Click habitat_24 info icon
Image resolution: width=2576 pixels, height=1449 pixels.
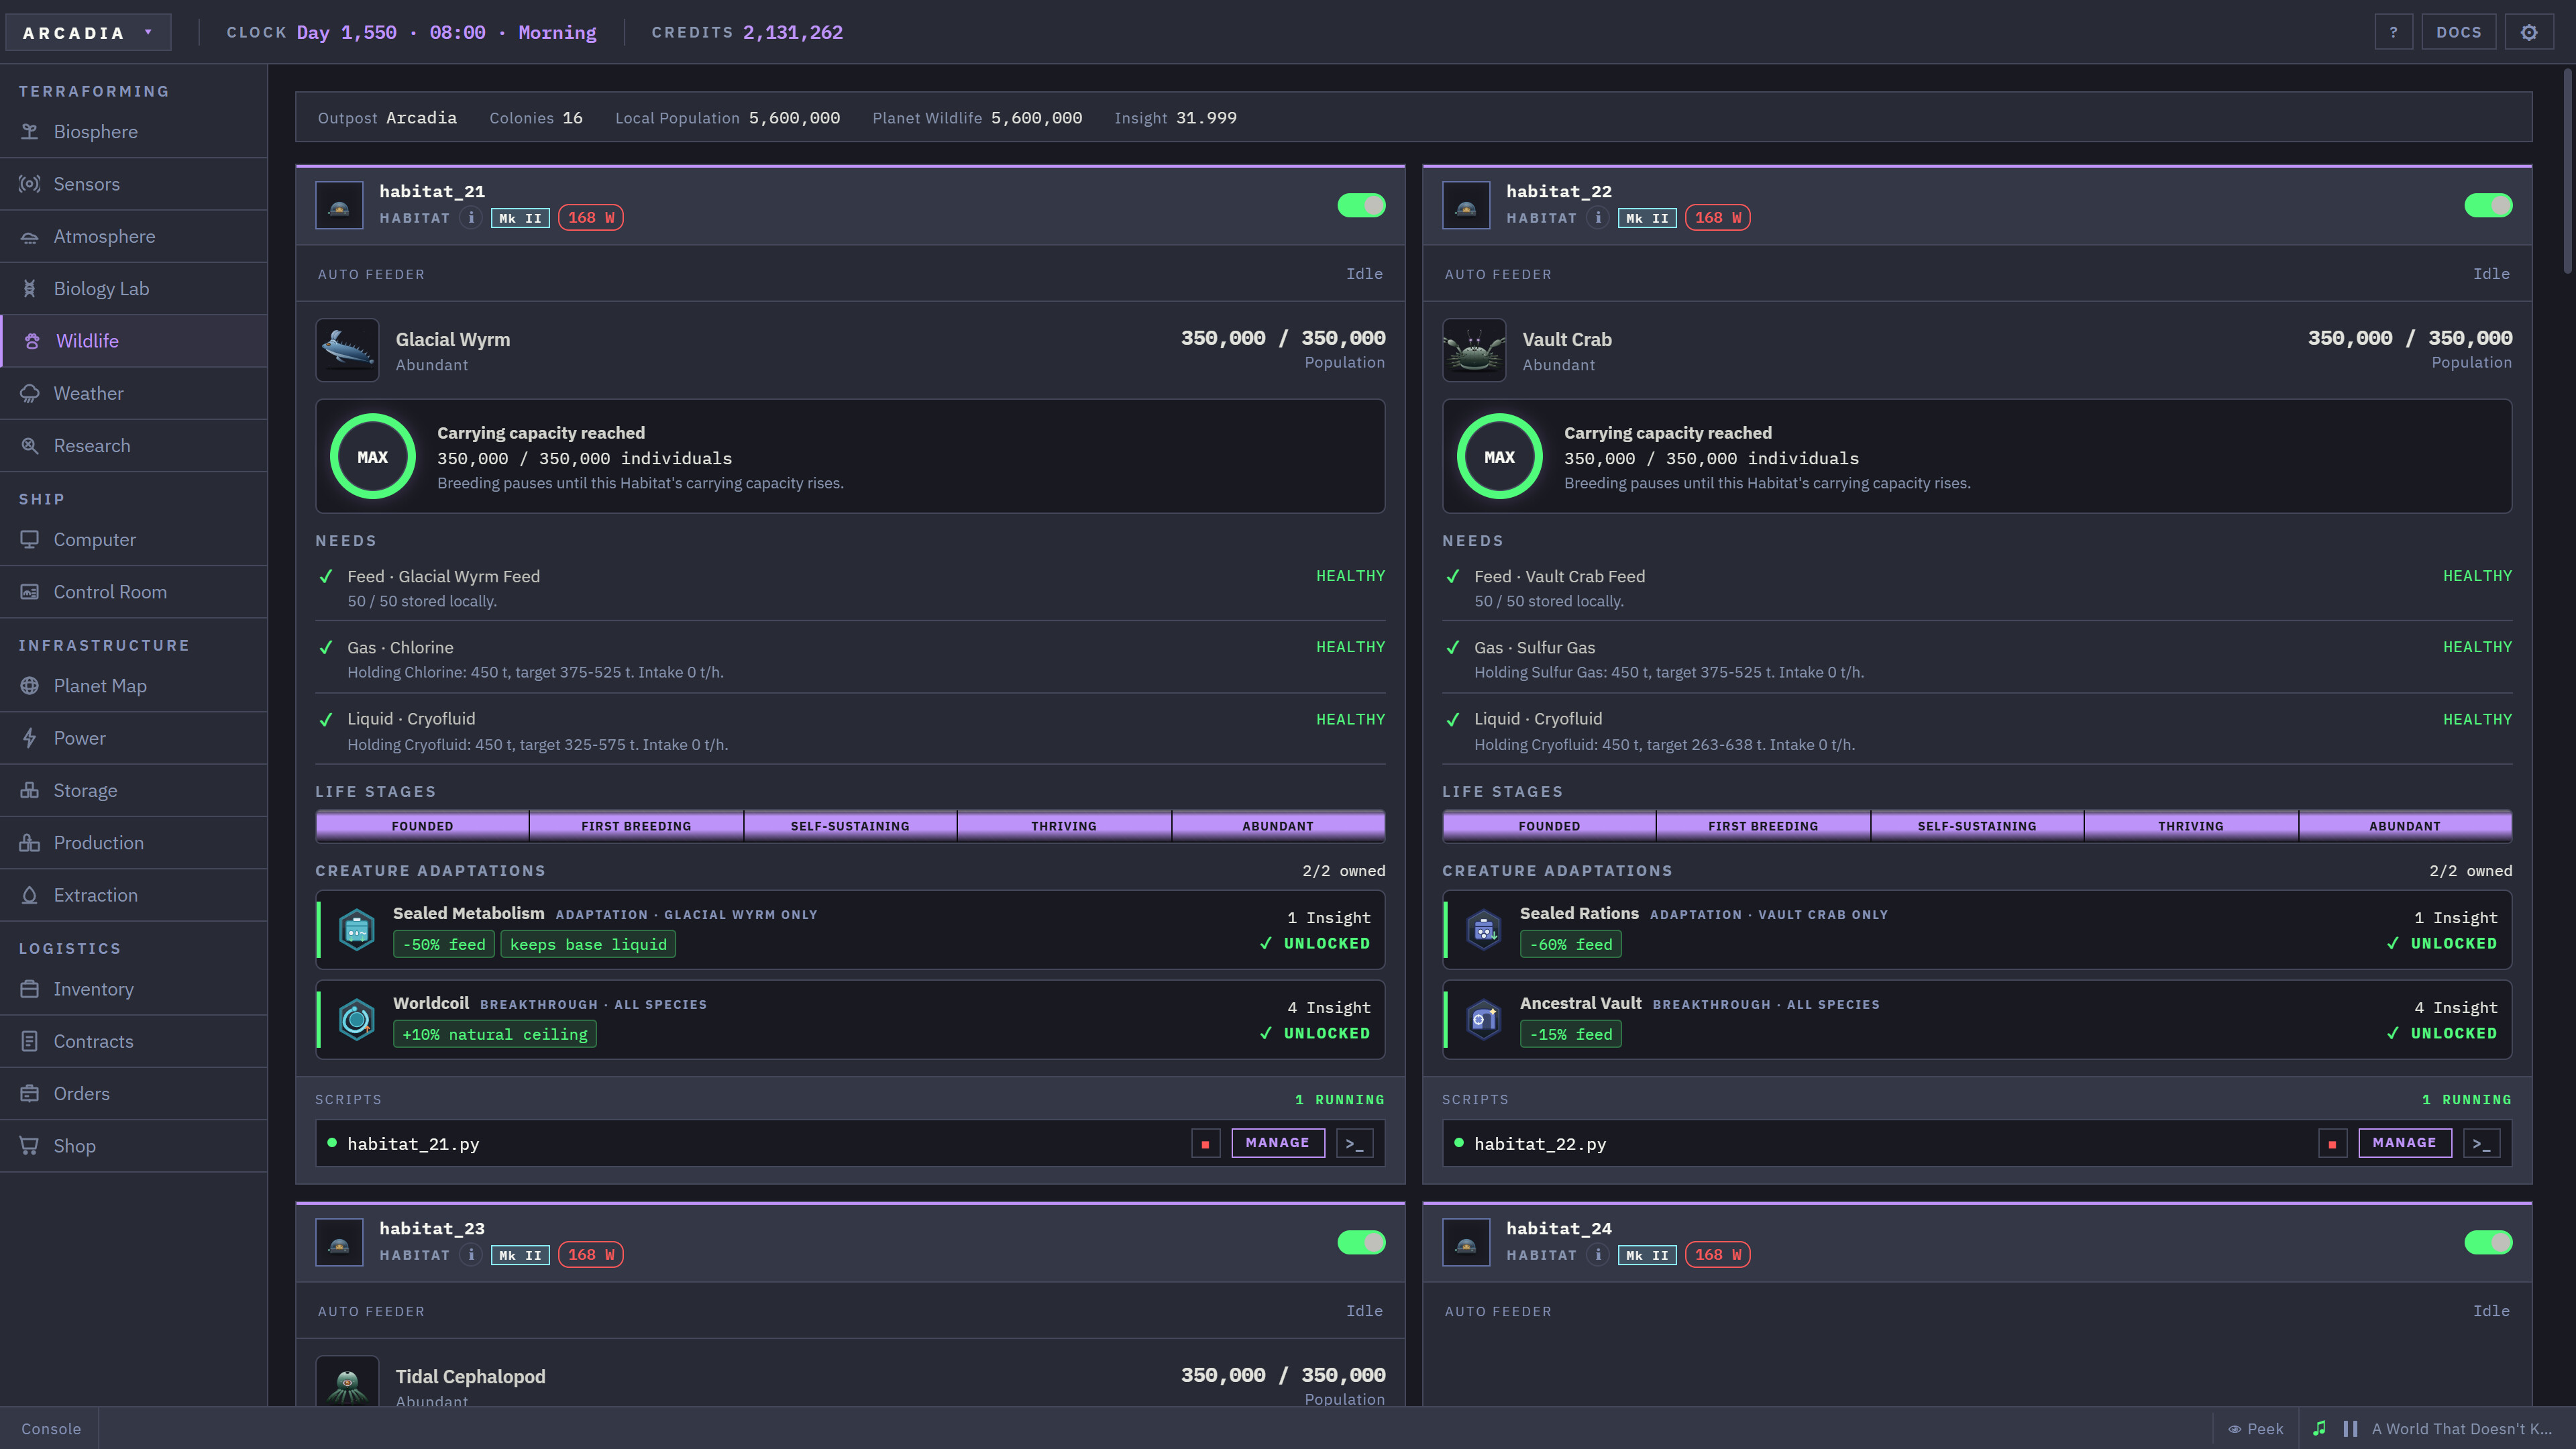pos(1598,1254)
